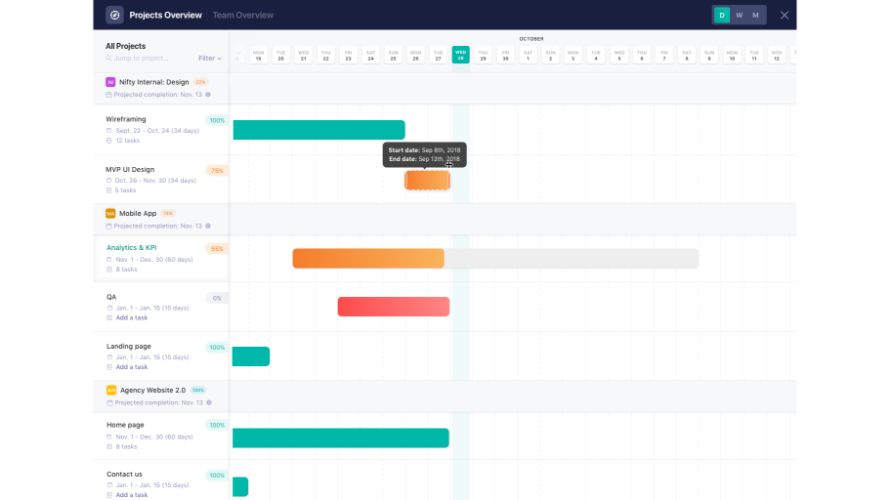The image size is (890, 500).
Task: Open the Filter dropdown
Action: (x=209, y=58)
